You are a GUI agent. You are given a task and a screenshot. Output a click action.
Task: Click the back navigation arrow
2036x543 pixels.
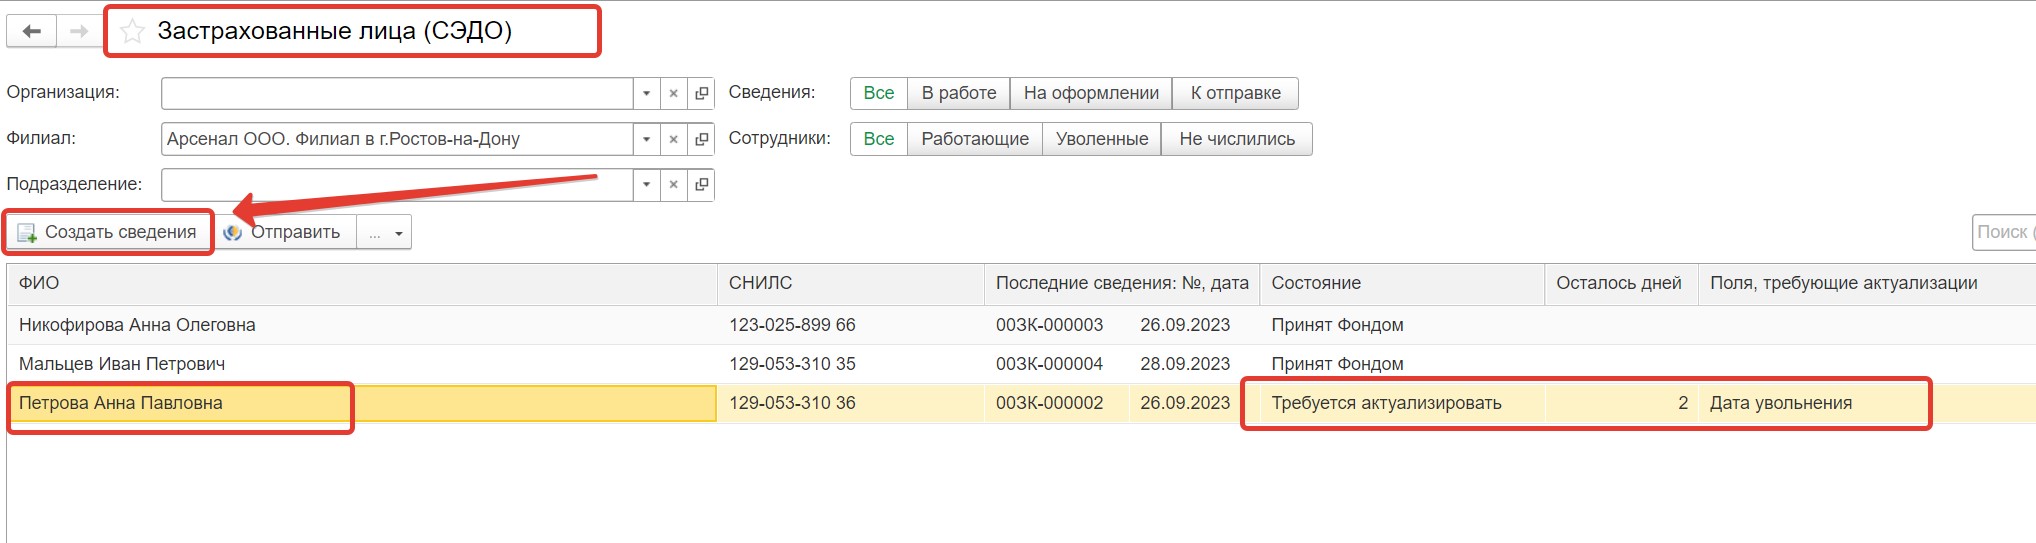(x=32, y=31)
